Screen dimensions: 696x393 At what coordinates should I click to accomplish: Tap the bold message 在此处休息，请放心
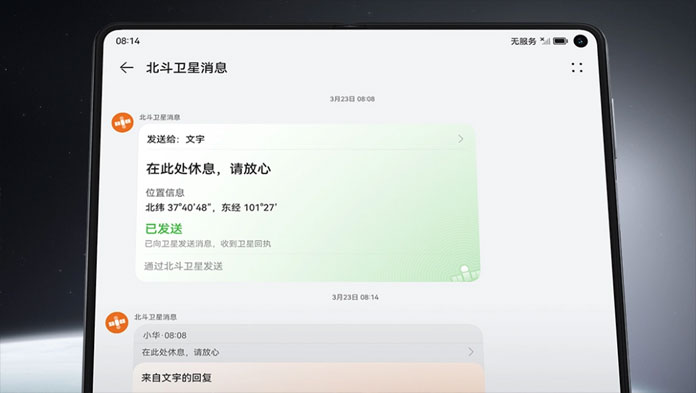208,169
